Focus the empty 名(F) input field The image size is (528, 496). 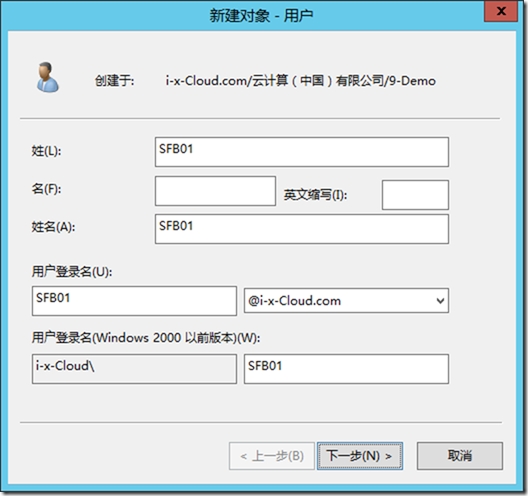coord(216,191)
